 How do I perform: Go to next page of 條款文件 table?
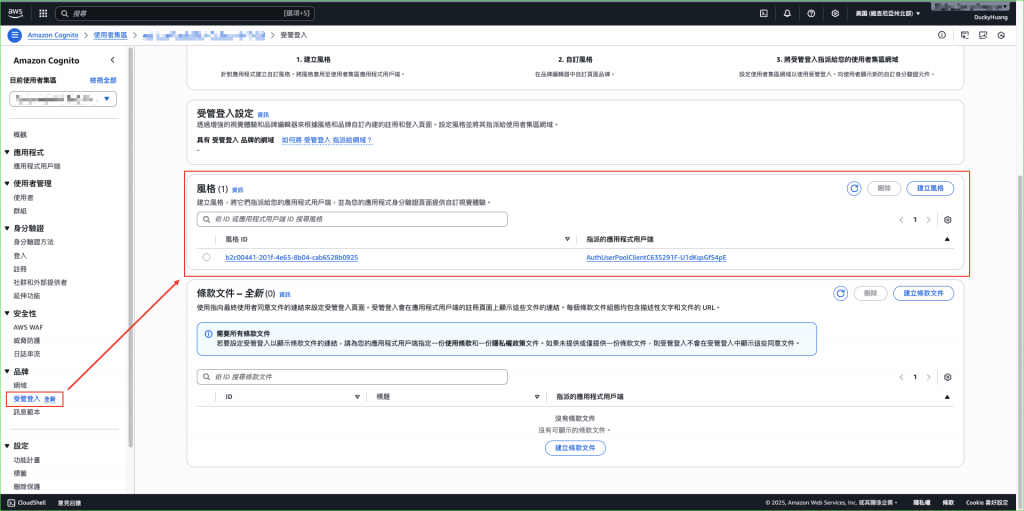(x=929, y=377)
